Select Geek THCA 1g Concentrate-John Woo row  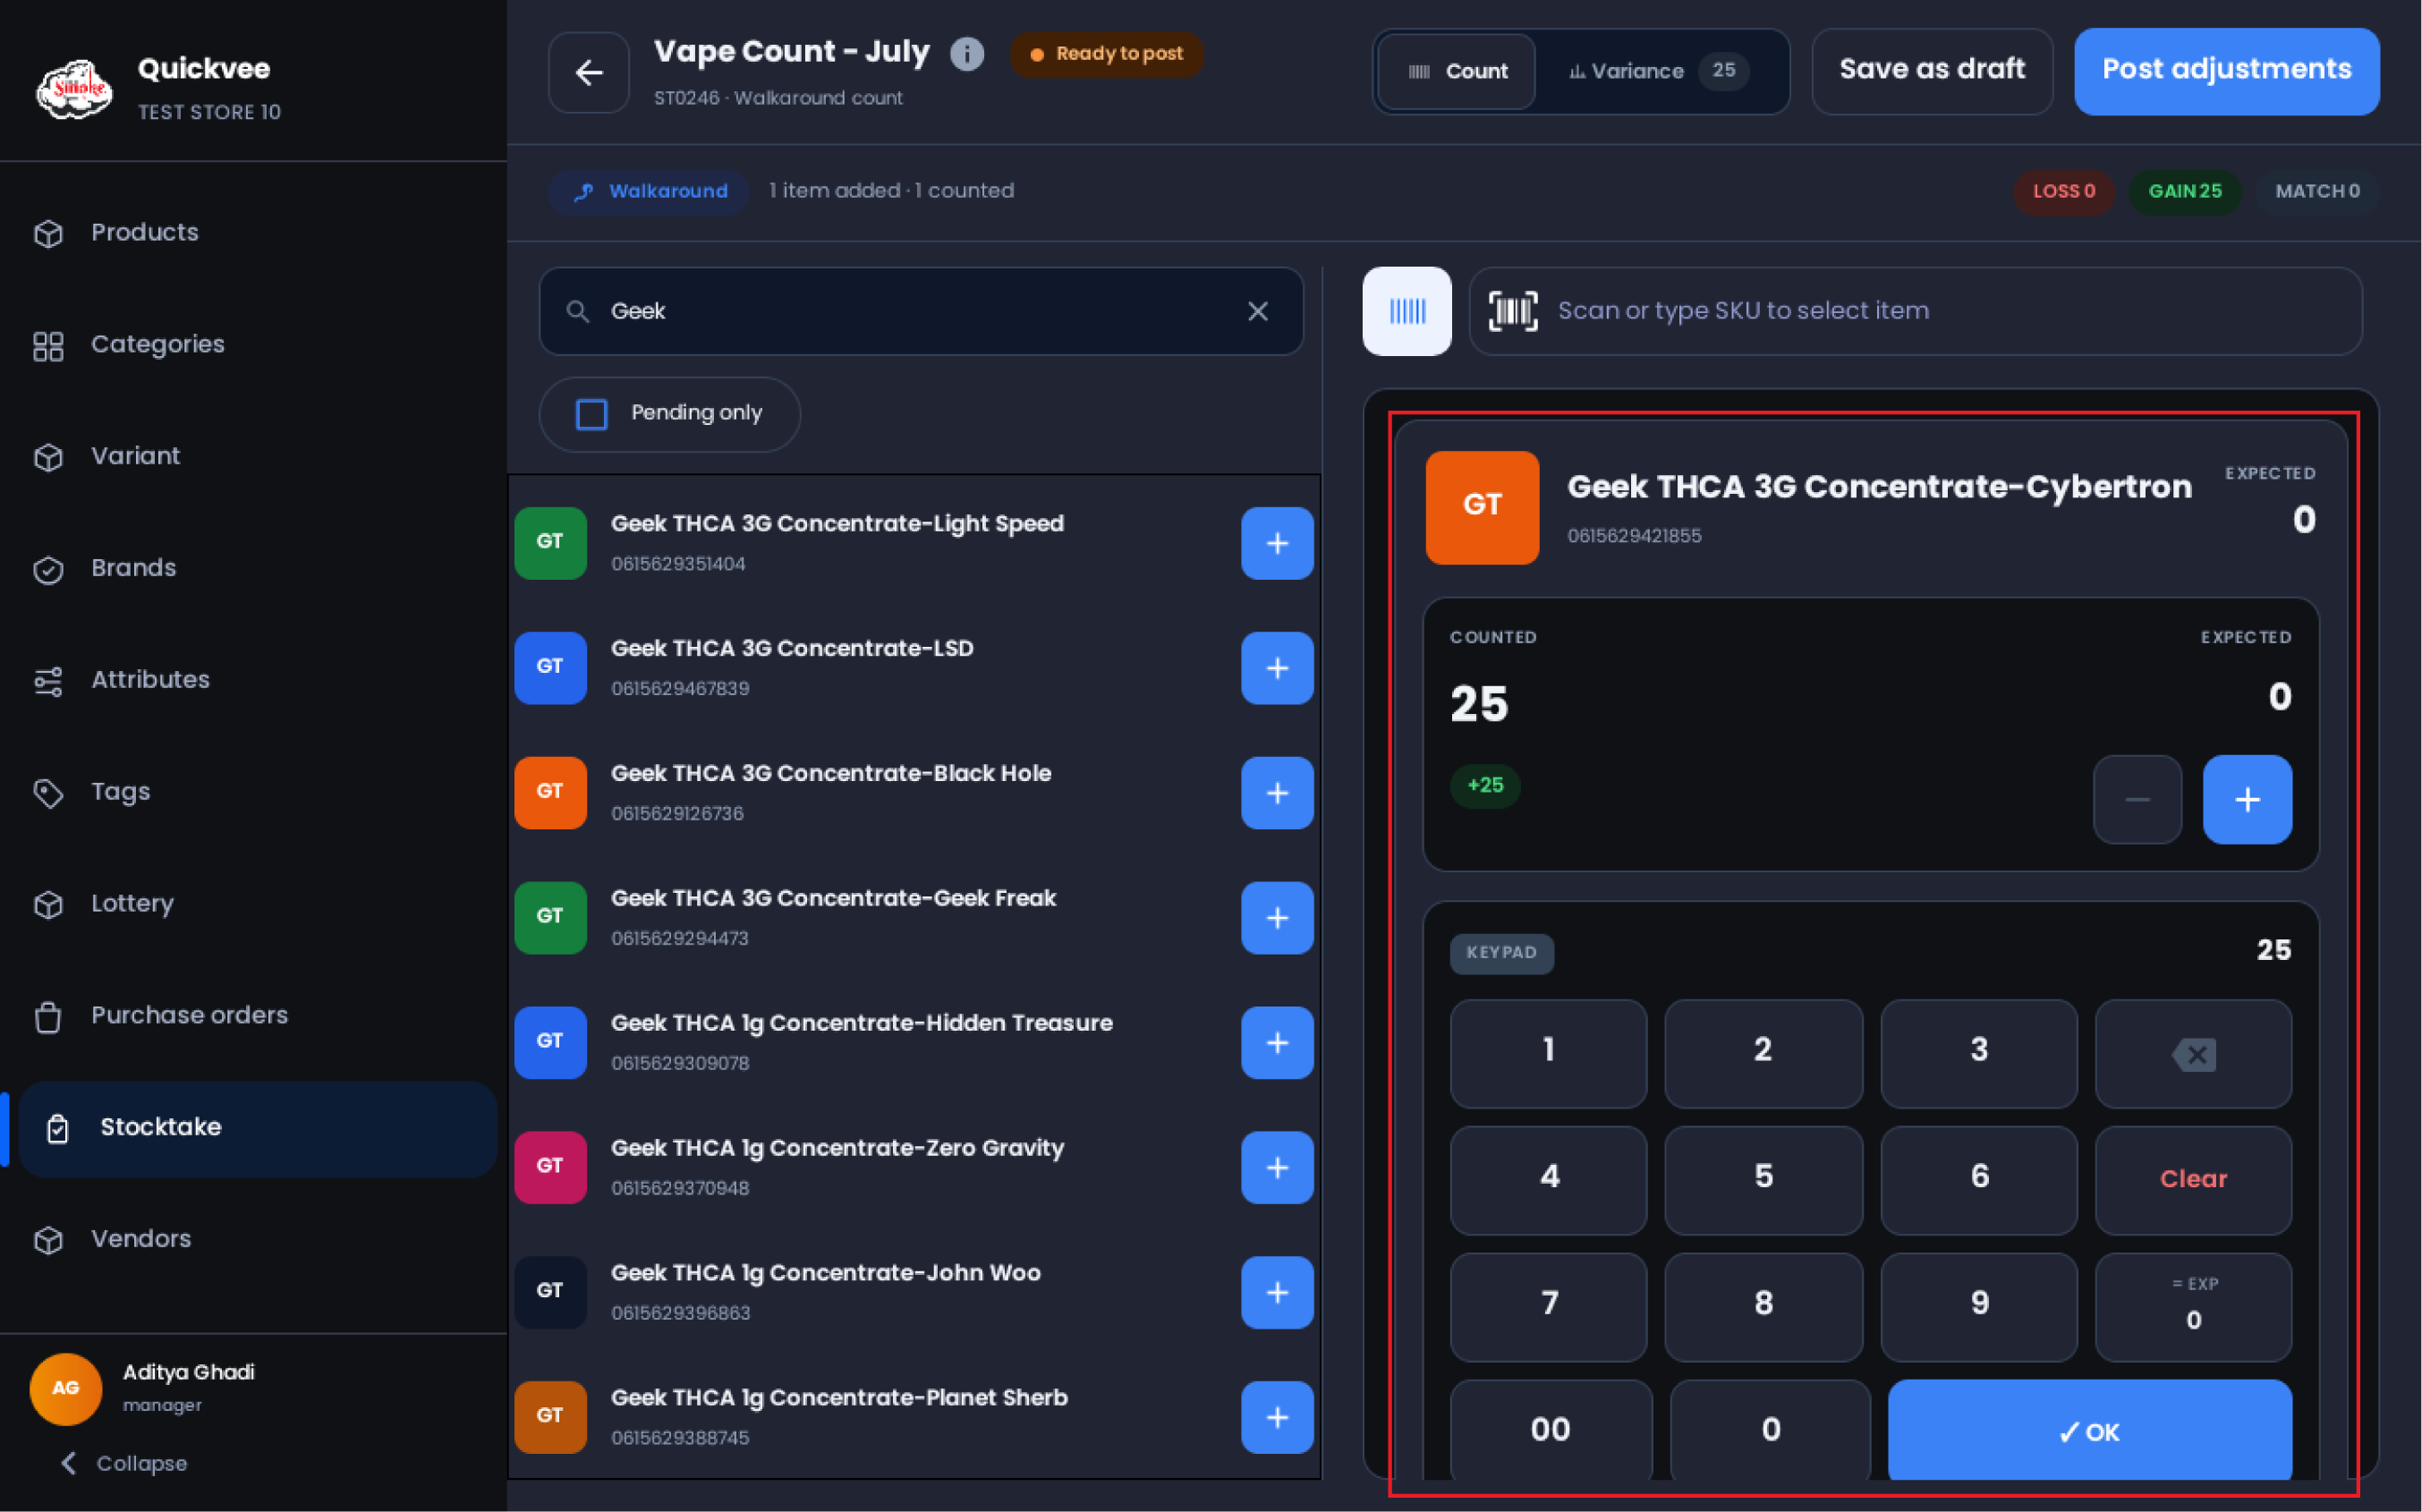pos(914,1293)
